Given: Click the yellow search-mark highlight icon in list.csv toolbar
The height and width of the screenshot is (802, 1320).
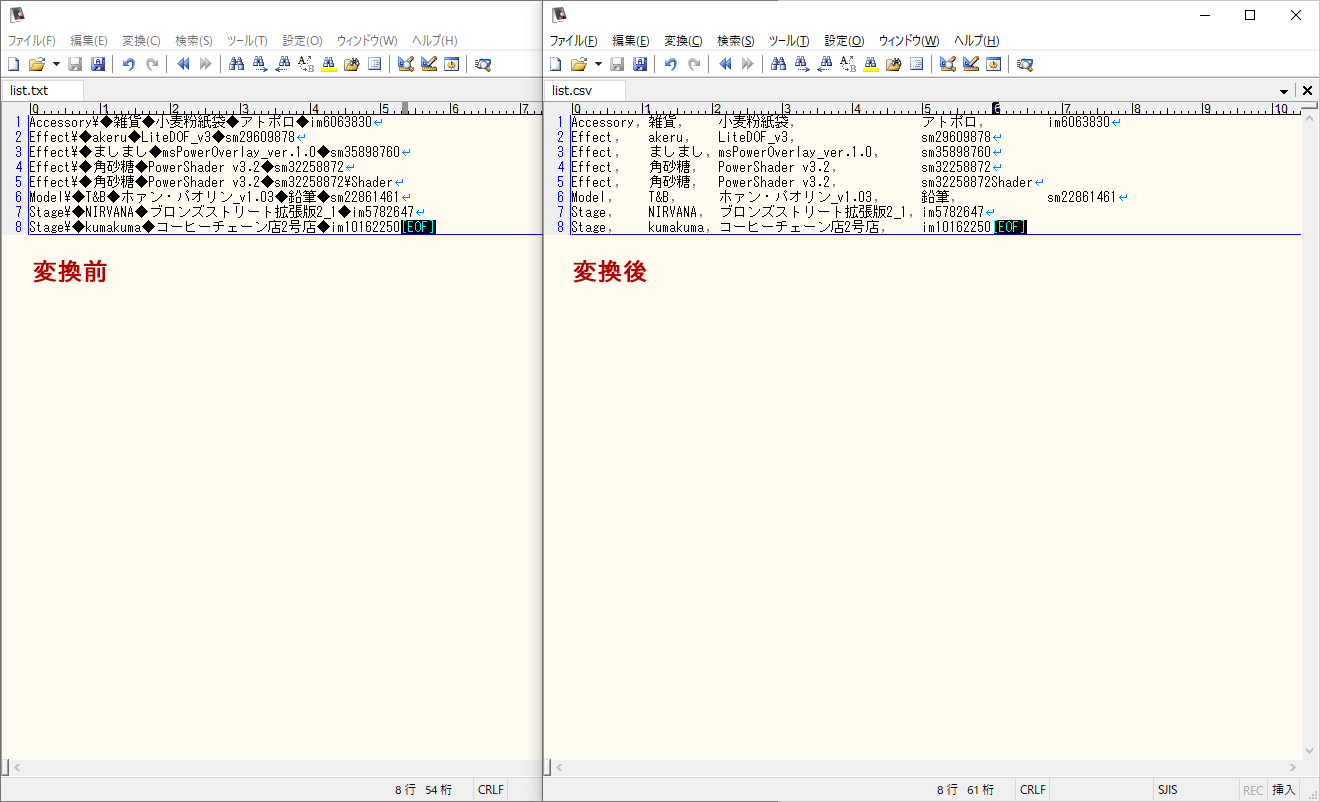Looking at the screenshot, I should click(x=870, y=64).
